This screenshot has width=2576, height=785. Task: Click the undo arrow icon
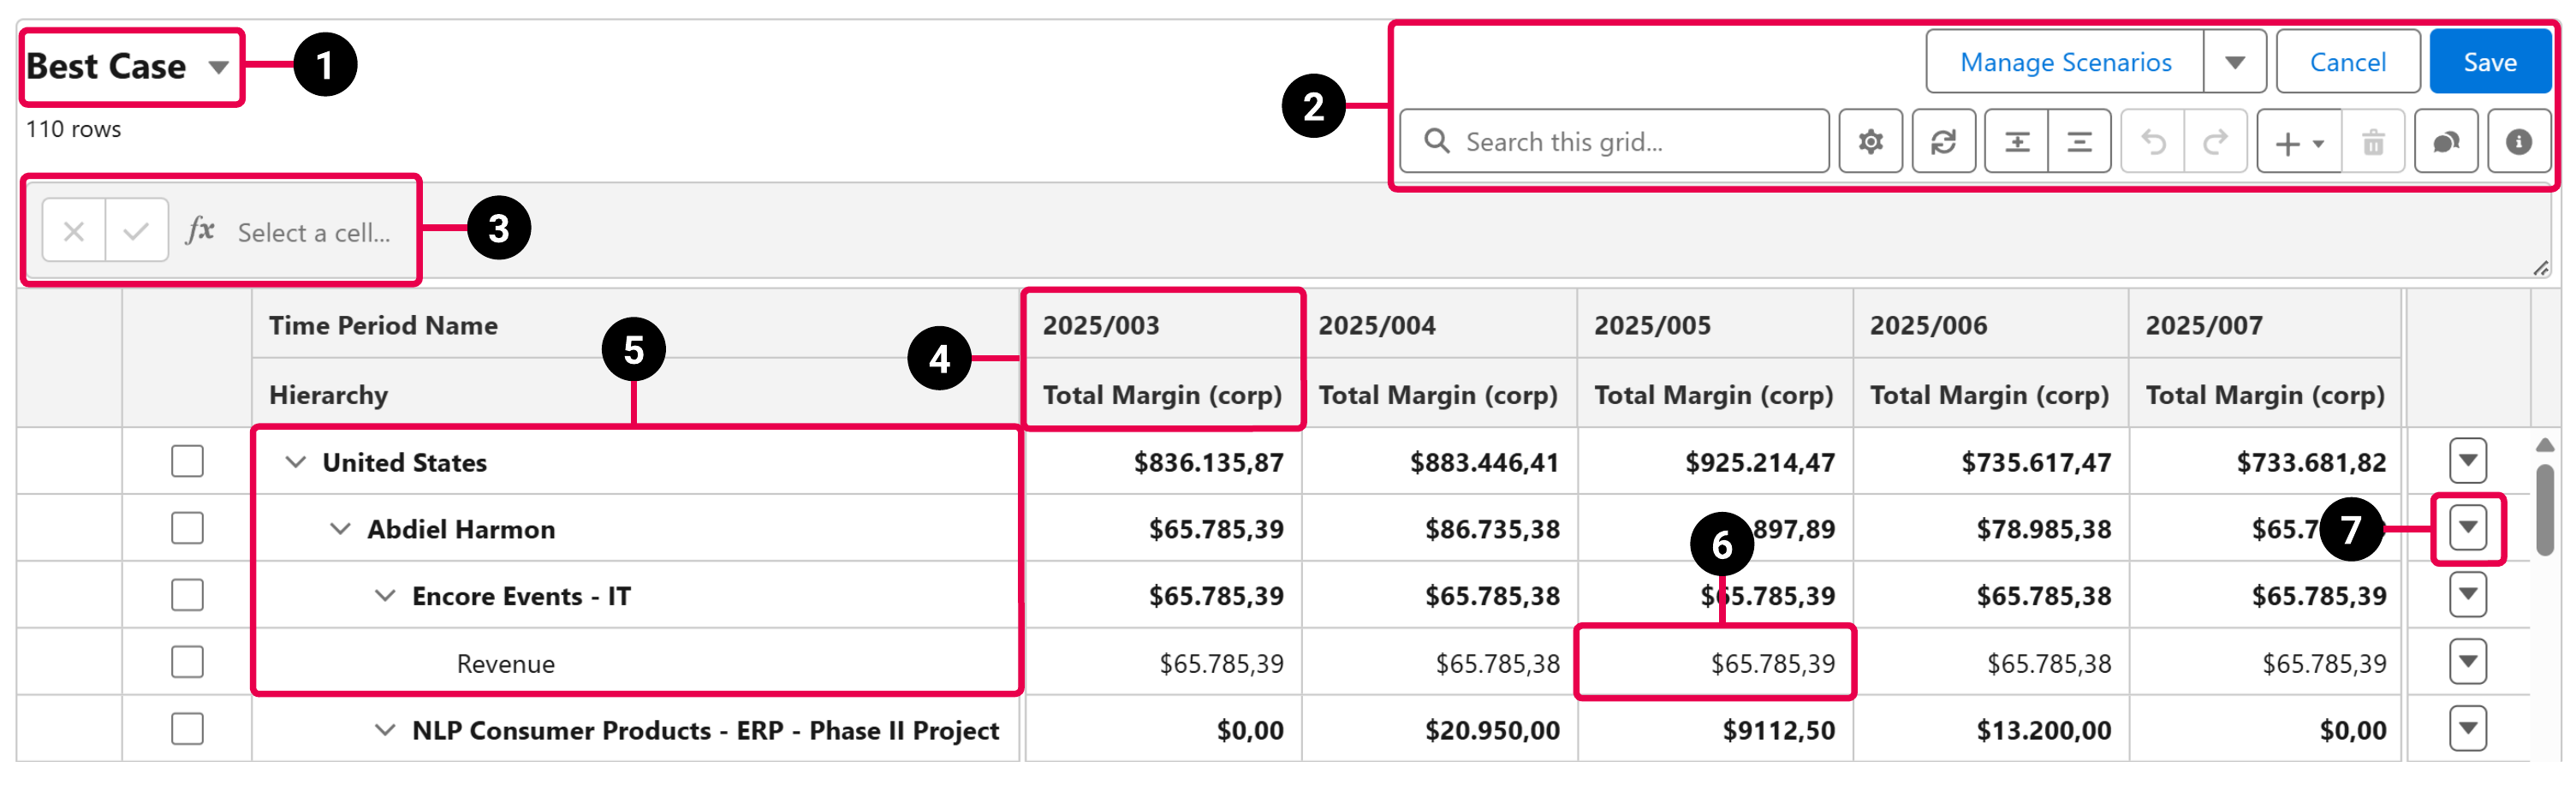click(2152, 142)
